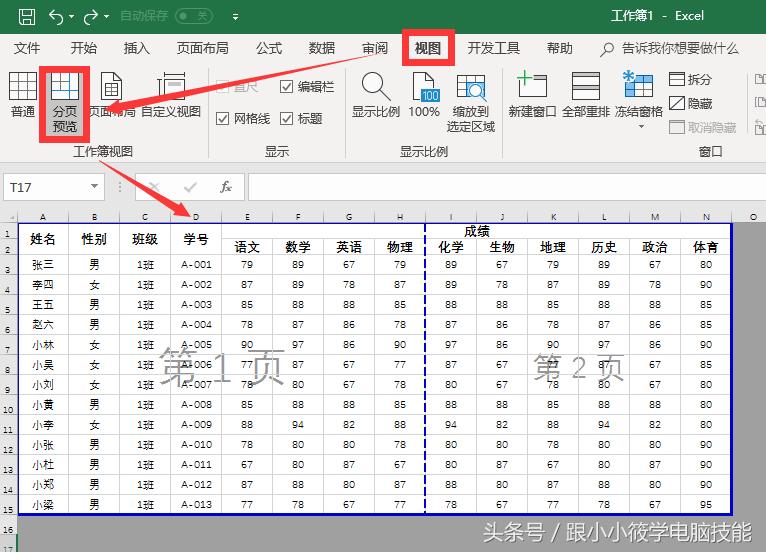Viewport: 766px width, 552px height.
Task: Switch to the 审阅 ribbon tab
Action: 374,48
